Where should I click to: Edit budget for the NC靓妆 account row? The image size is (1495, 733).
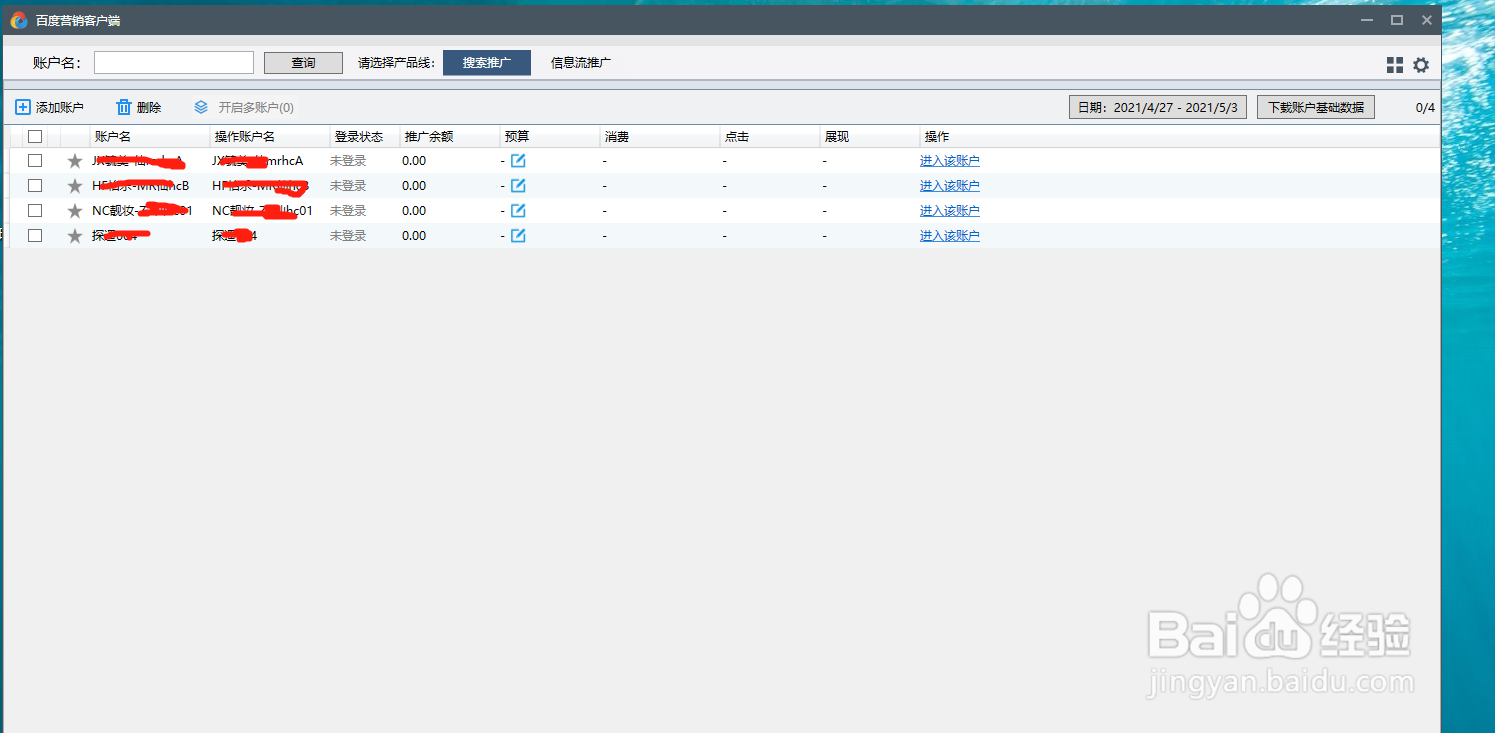(518, 210)
